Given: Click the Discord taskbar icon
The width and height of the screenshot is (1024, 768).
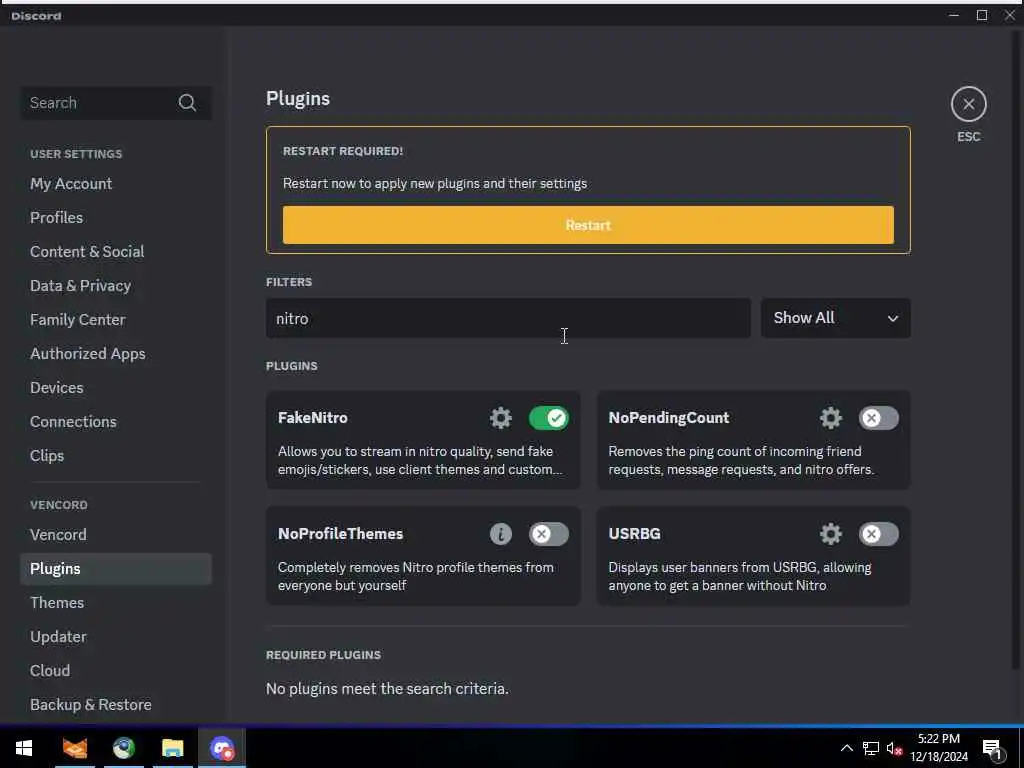Looking at the screenshot, I should [x=222, y=748].
